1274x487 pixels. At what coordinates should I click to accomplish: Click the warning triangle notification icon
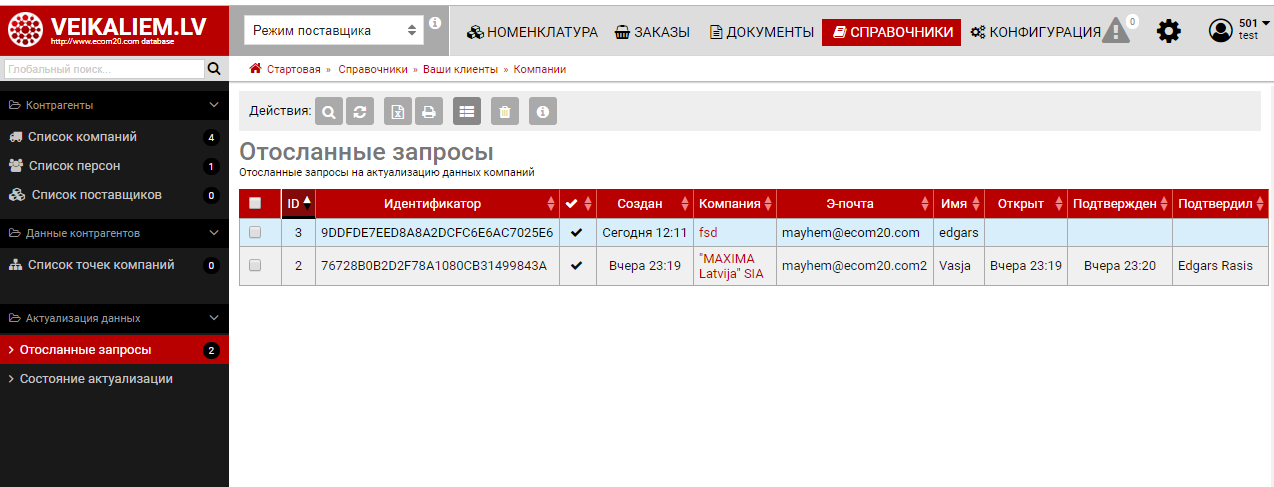[1116, 32]
